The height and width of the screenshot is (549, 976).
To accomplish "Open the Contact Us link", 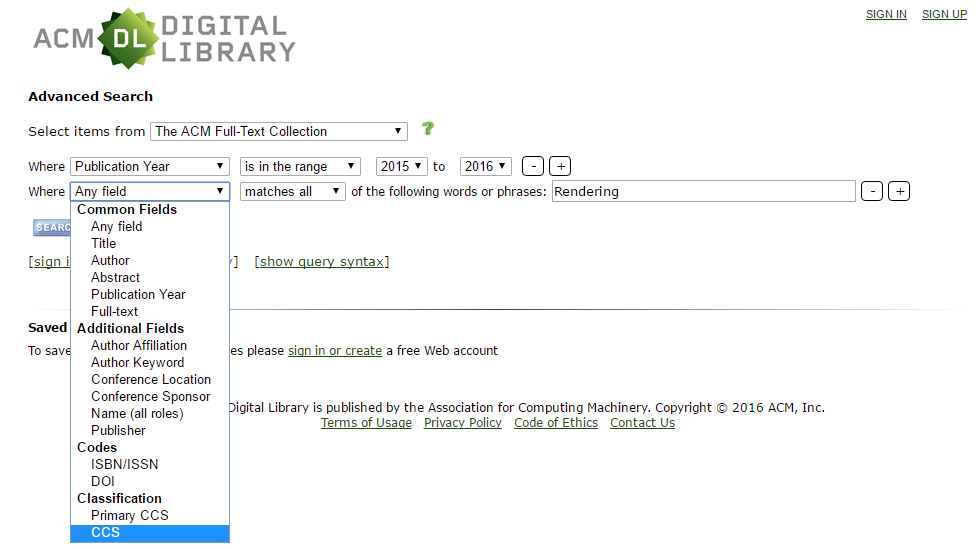I will point(642,423).
